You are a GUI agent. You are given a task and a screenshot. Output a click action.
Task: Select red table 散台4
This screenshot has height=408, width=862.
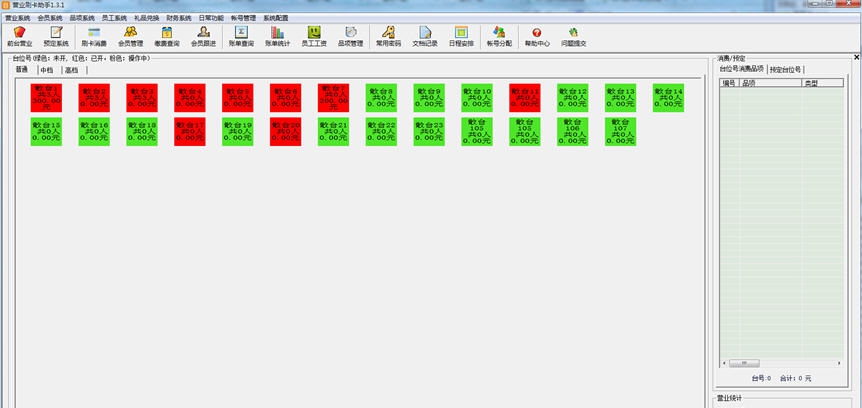(190, 98)
